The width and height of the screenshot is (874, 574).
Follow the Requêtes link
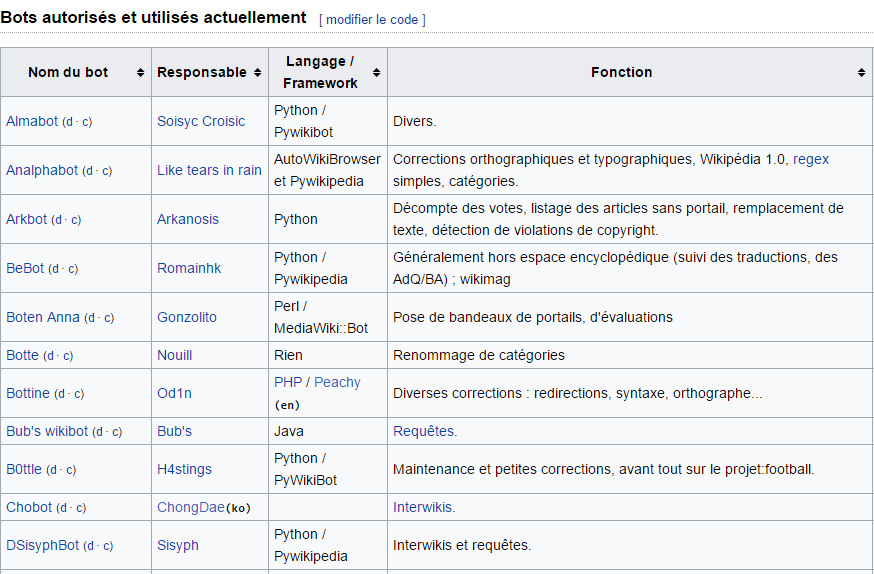pyautogui.click(x=424, y=431)
